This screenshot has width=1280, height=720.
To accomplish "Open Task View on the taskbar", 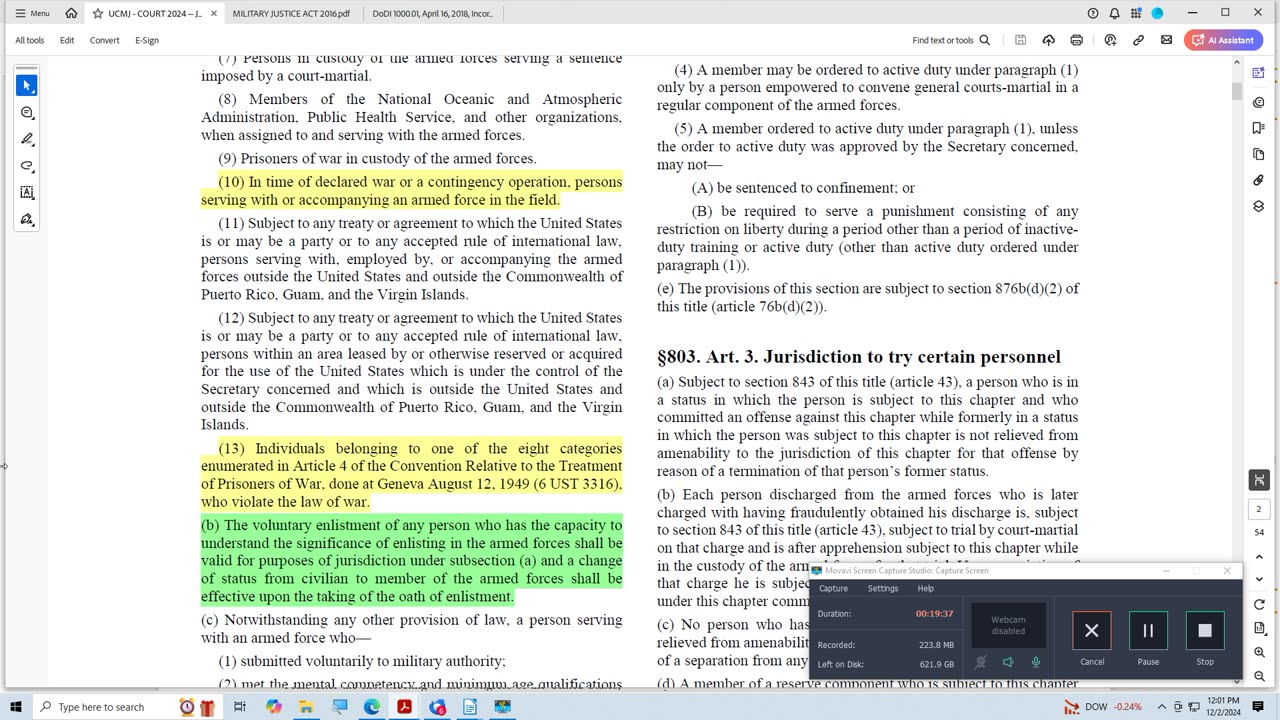I will click(x=240, y=707).
